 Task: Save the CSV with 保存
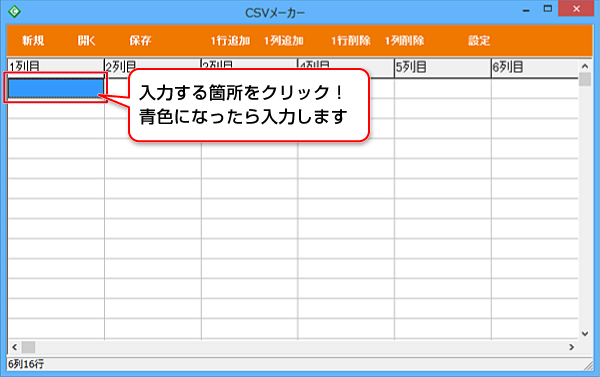(140, 41)
